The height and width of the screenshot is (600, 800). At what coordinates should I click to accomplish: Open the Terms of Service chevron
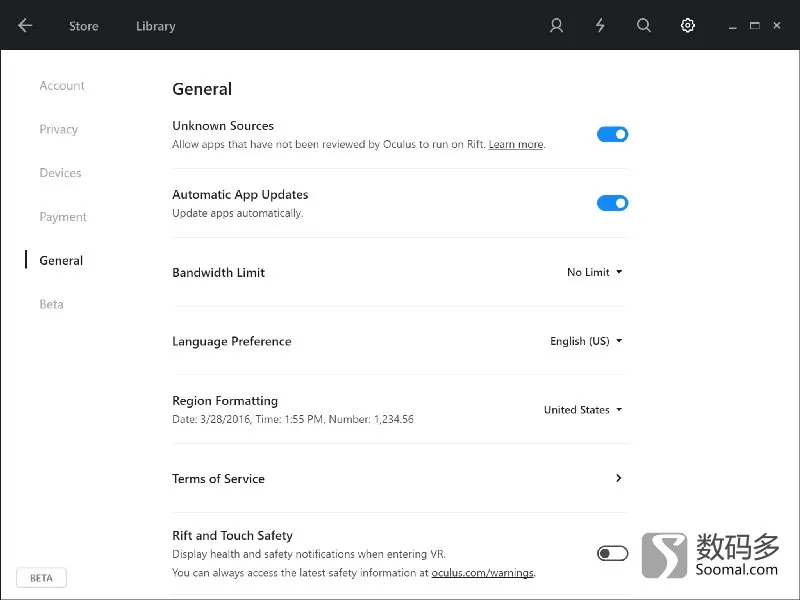click(618, 478)
